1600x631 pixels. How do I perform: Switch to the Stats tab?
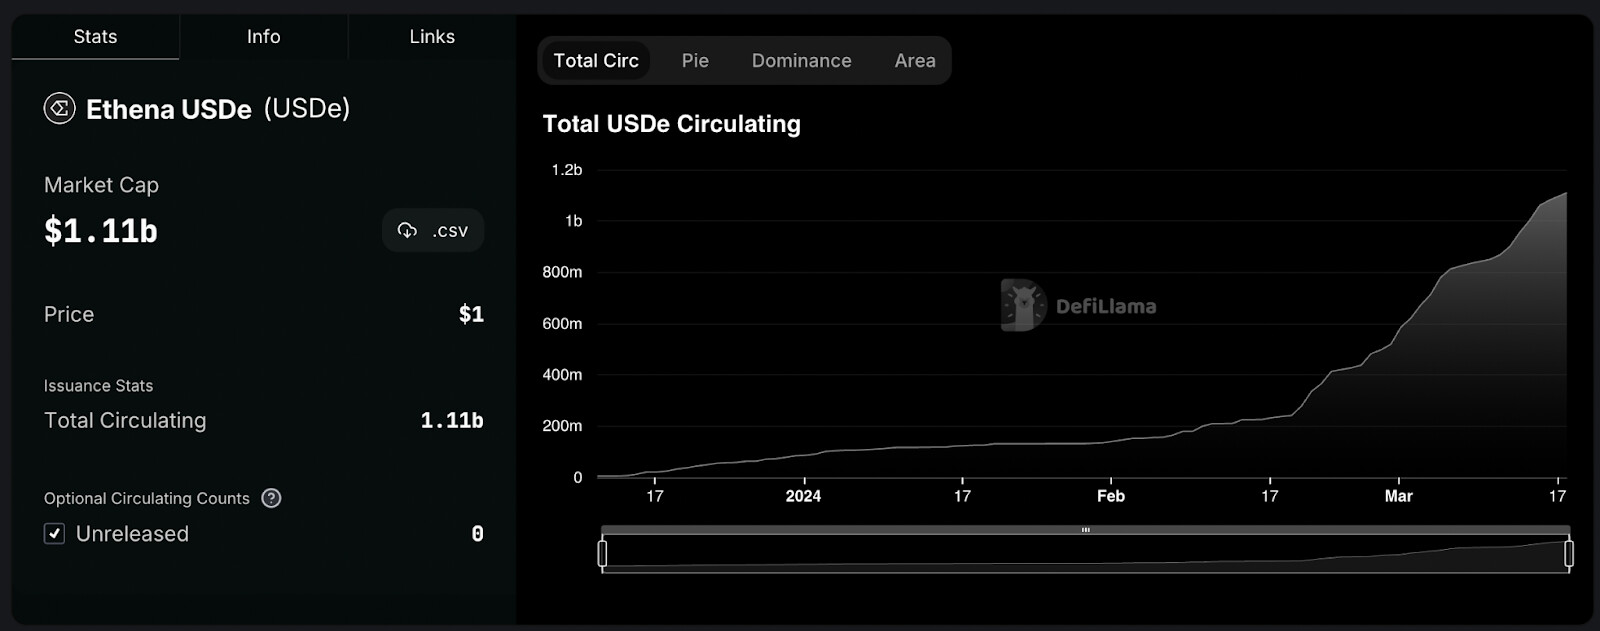pyautogui.click(x=95, y=37)
